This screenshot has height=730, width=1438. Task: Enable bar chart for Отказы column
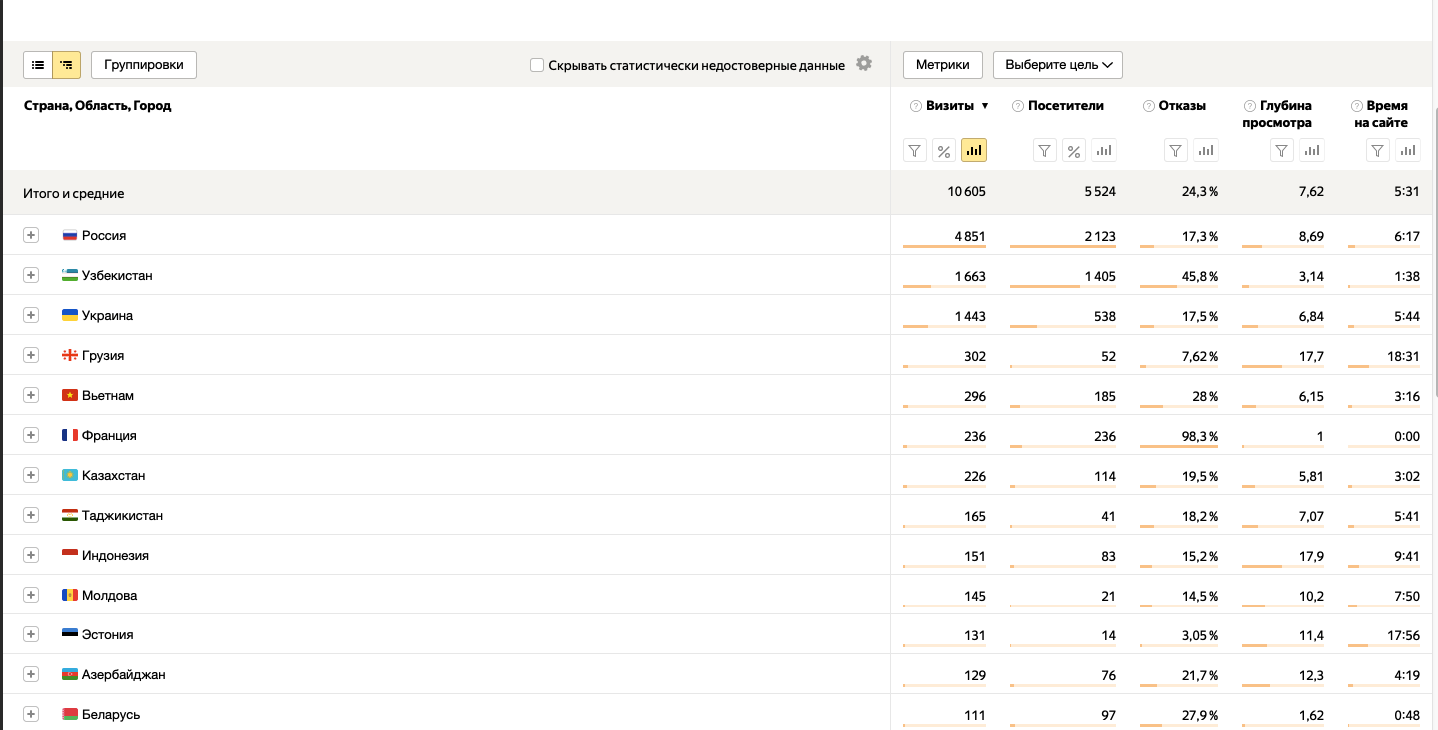click(1206, 151)
